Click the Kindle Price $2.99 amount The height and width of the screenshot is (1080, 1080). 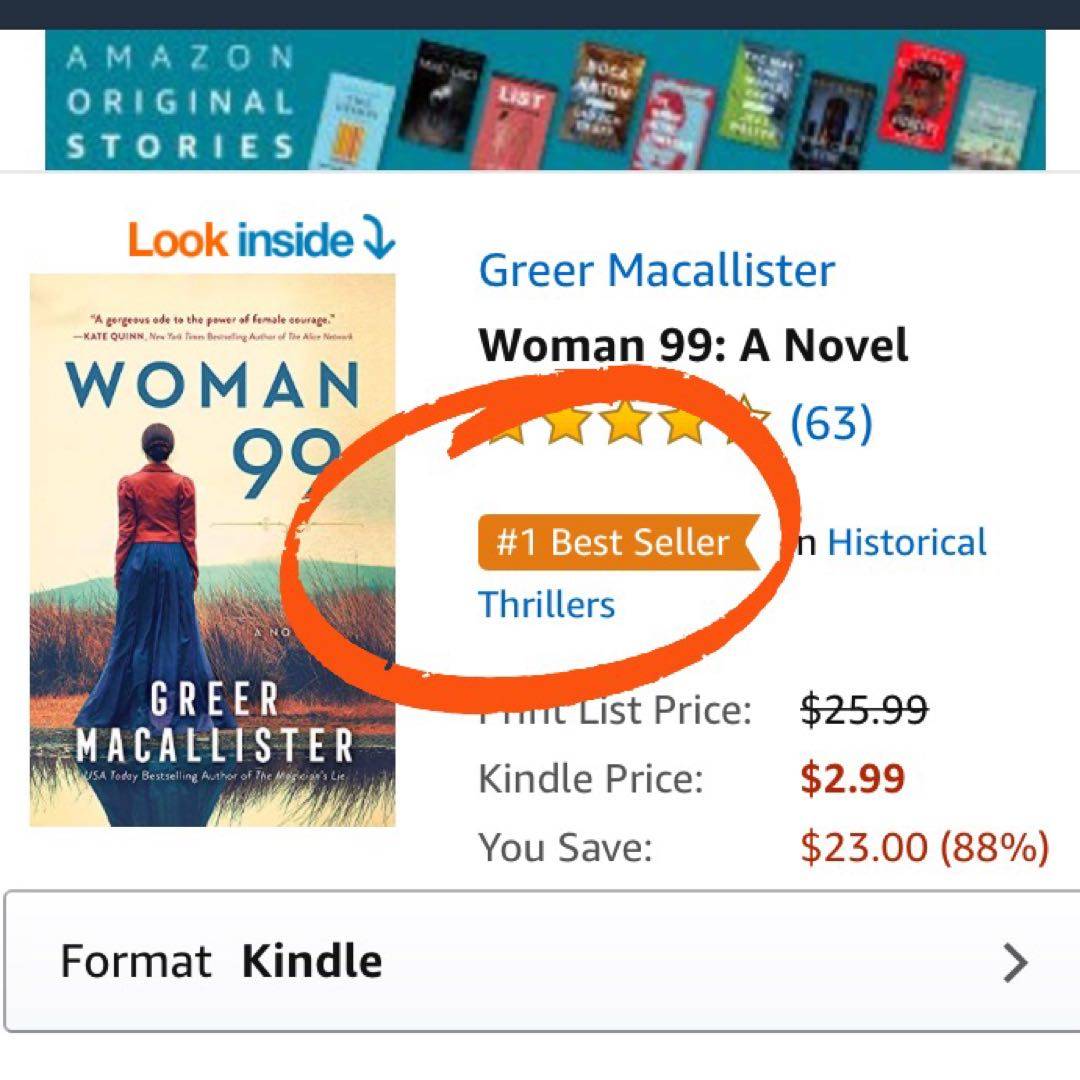coord(852,778)
